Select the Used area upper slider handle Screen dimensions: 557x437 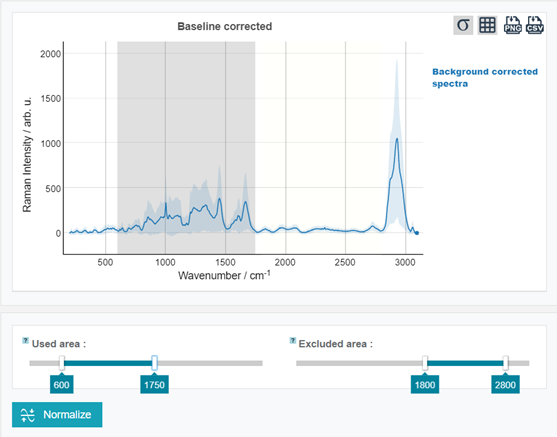tap(155, 363)
